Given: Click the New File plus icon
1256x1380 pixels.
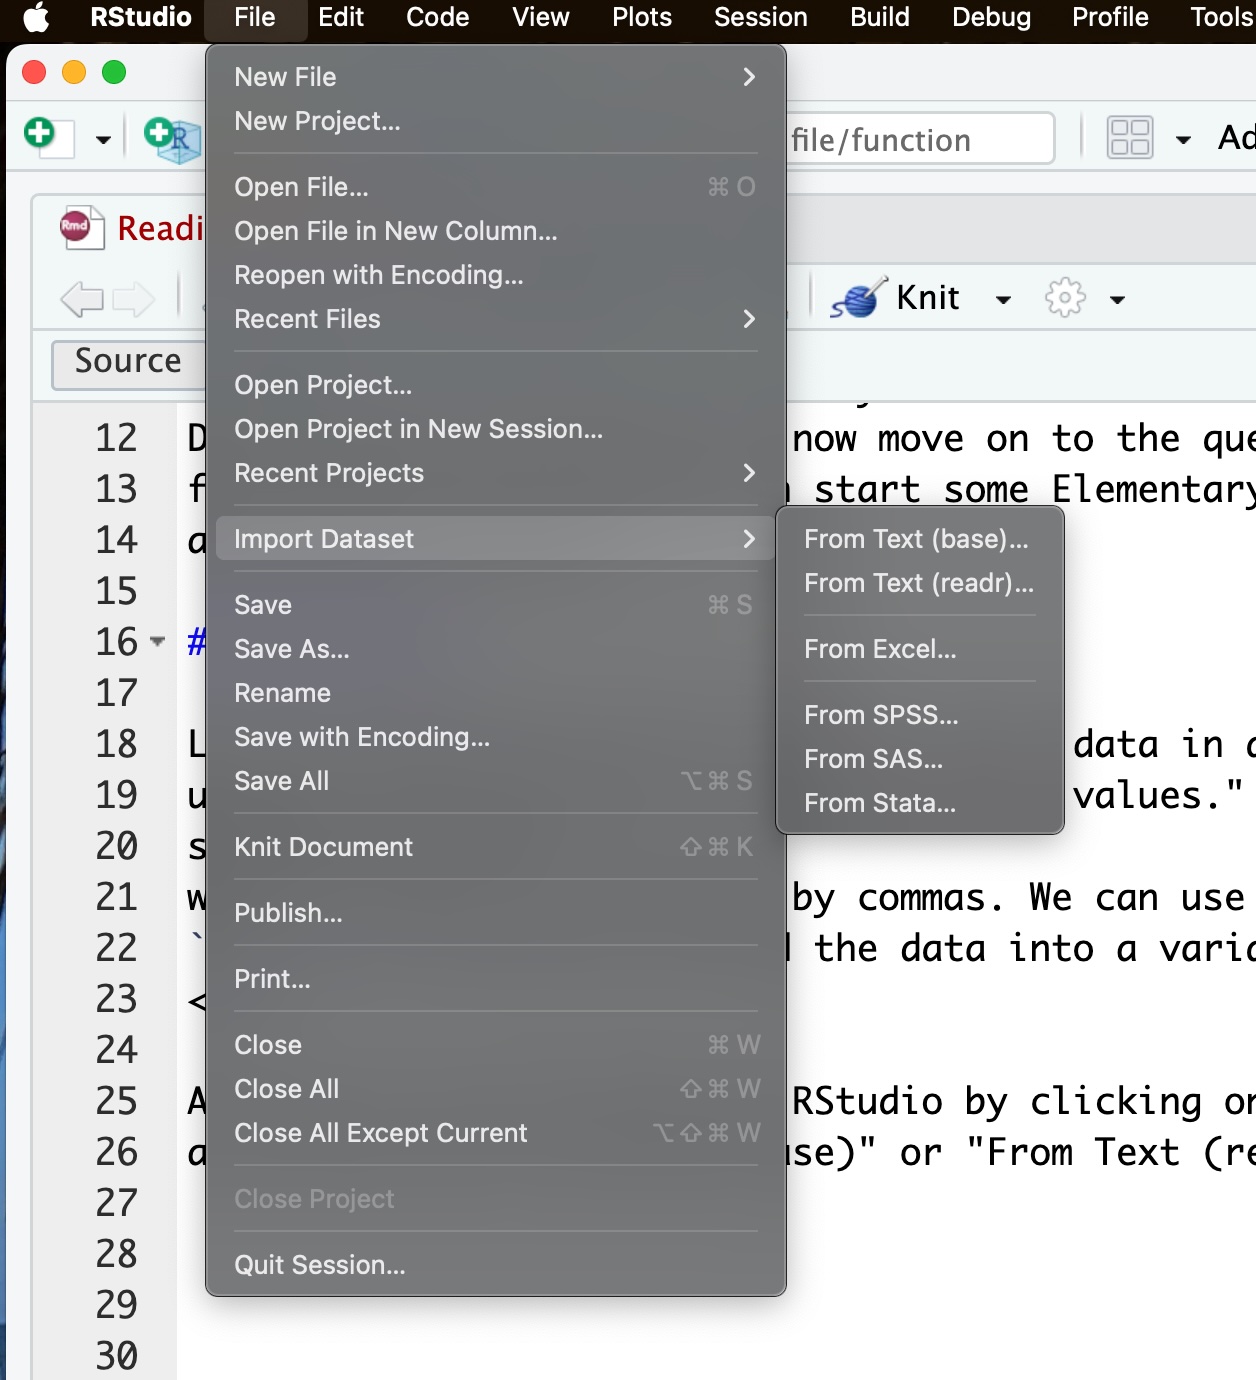Looking at the screenshot, I should pyautogui.click(x=42, y=135).
